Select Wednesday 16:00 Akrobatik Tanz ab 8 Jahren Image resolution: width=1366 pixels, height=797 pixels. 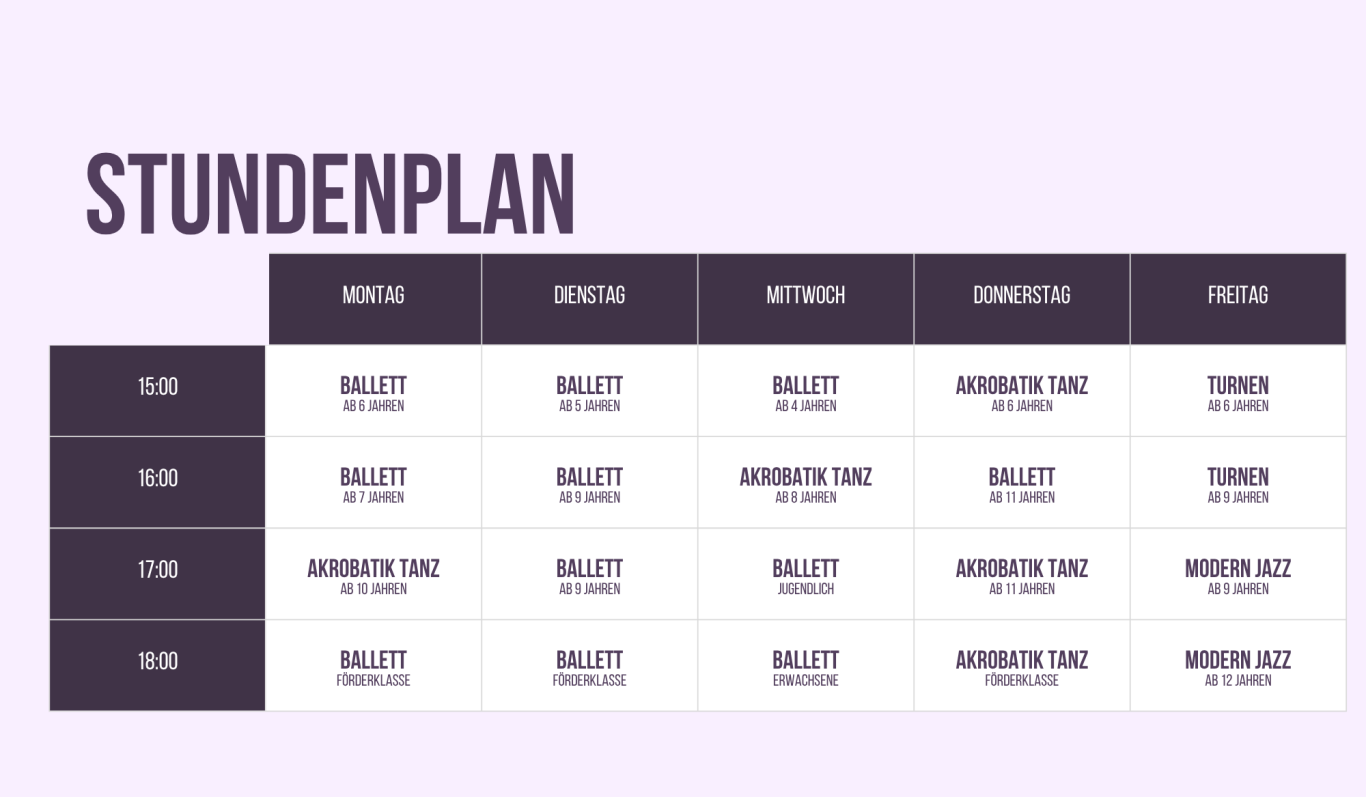[x=806, y=482]
